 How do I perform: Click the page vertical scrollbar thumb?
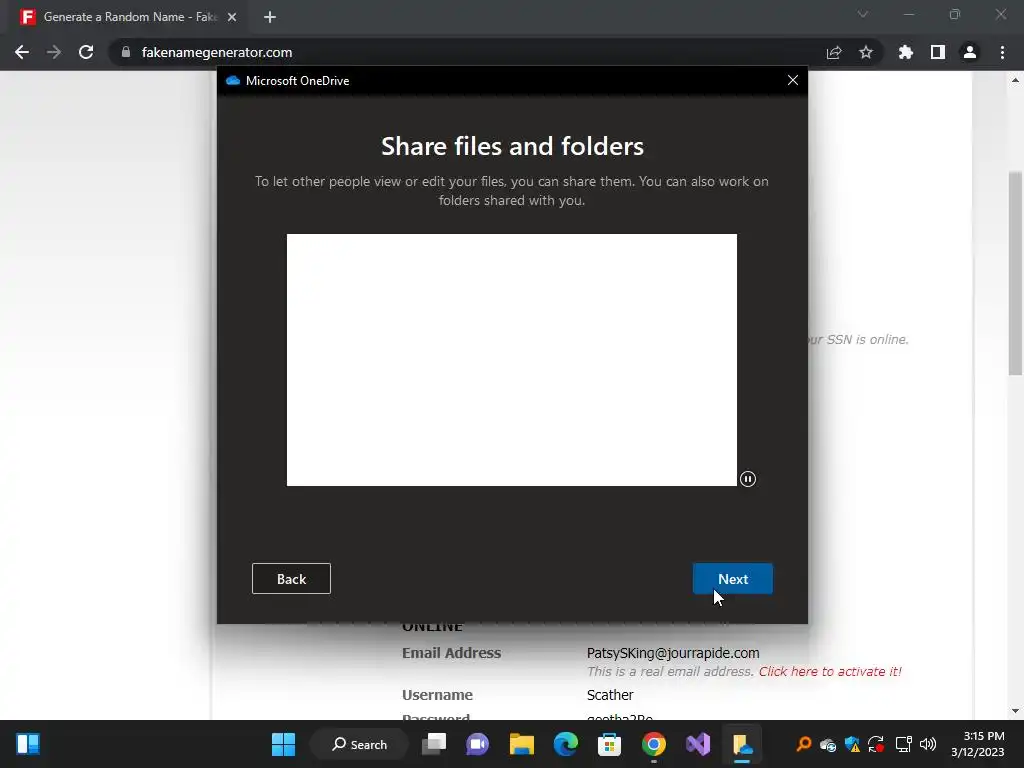[x=1014, y=273]
